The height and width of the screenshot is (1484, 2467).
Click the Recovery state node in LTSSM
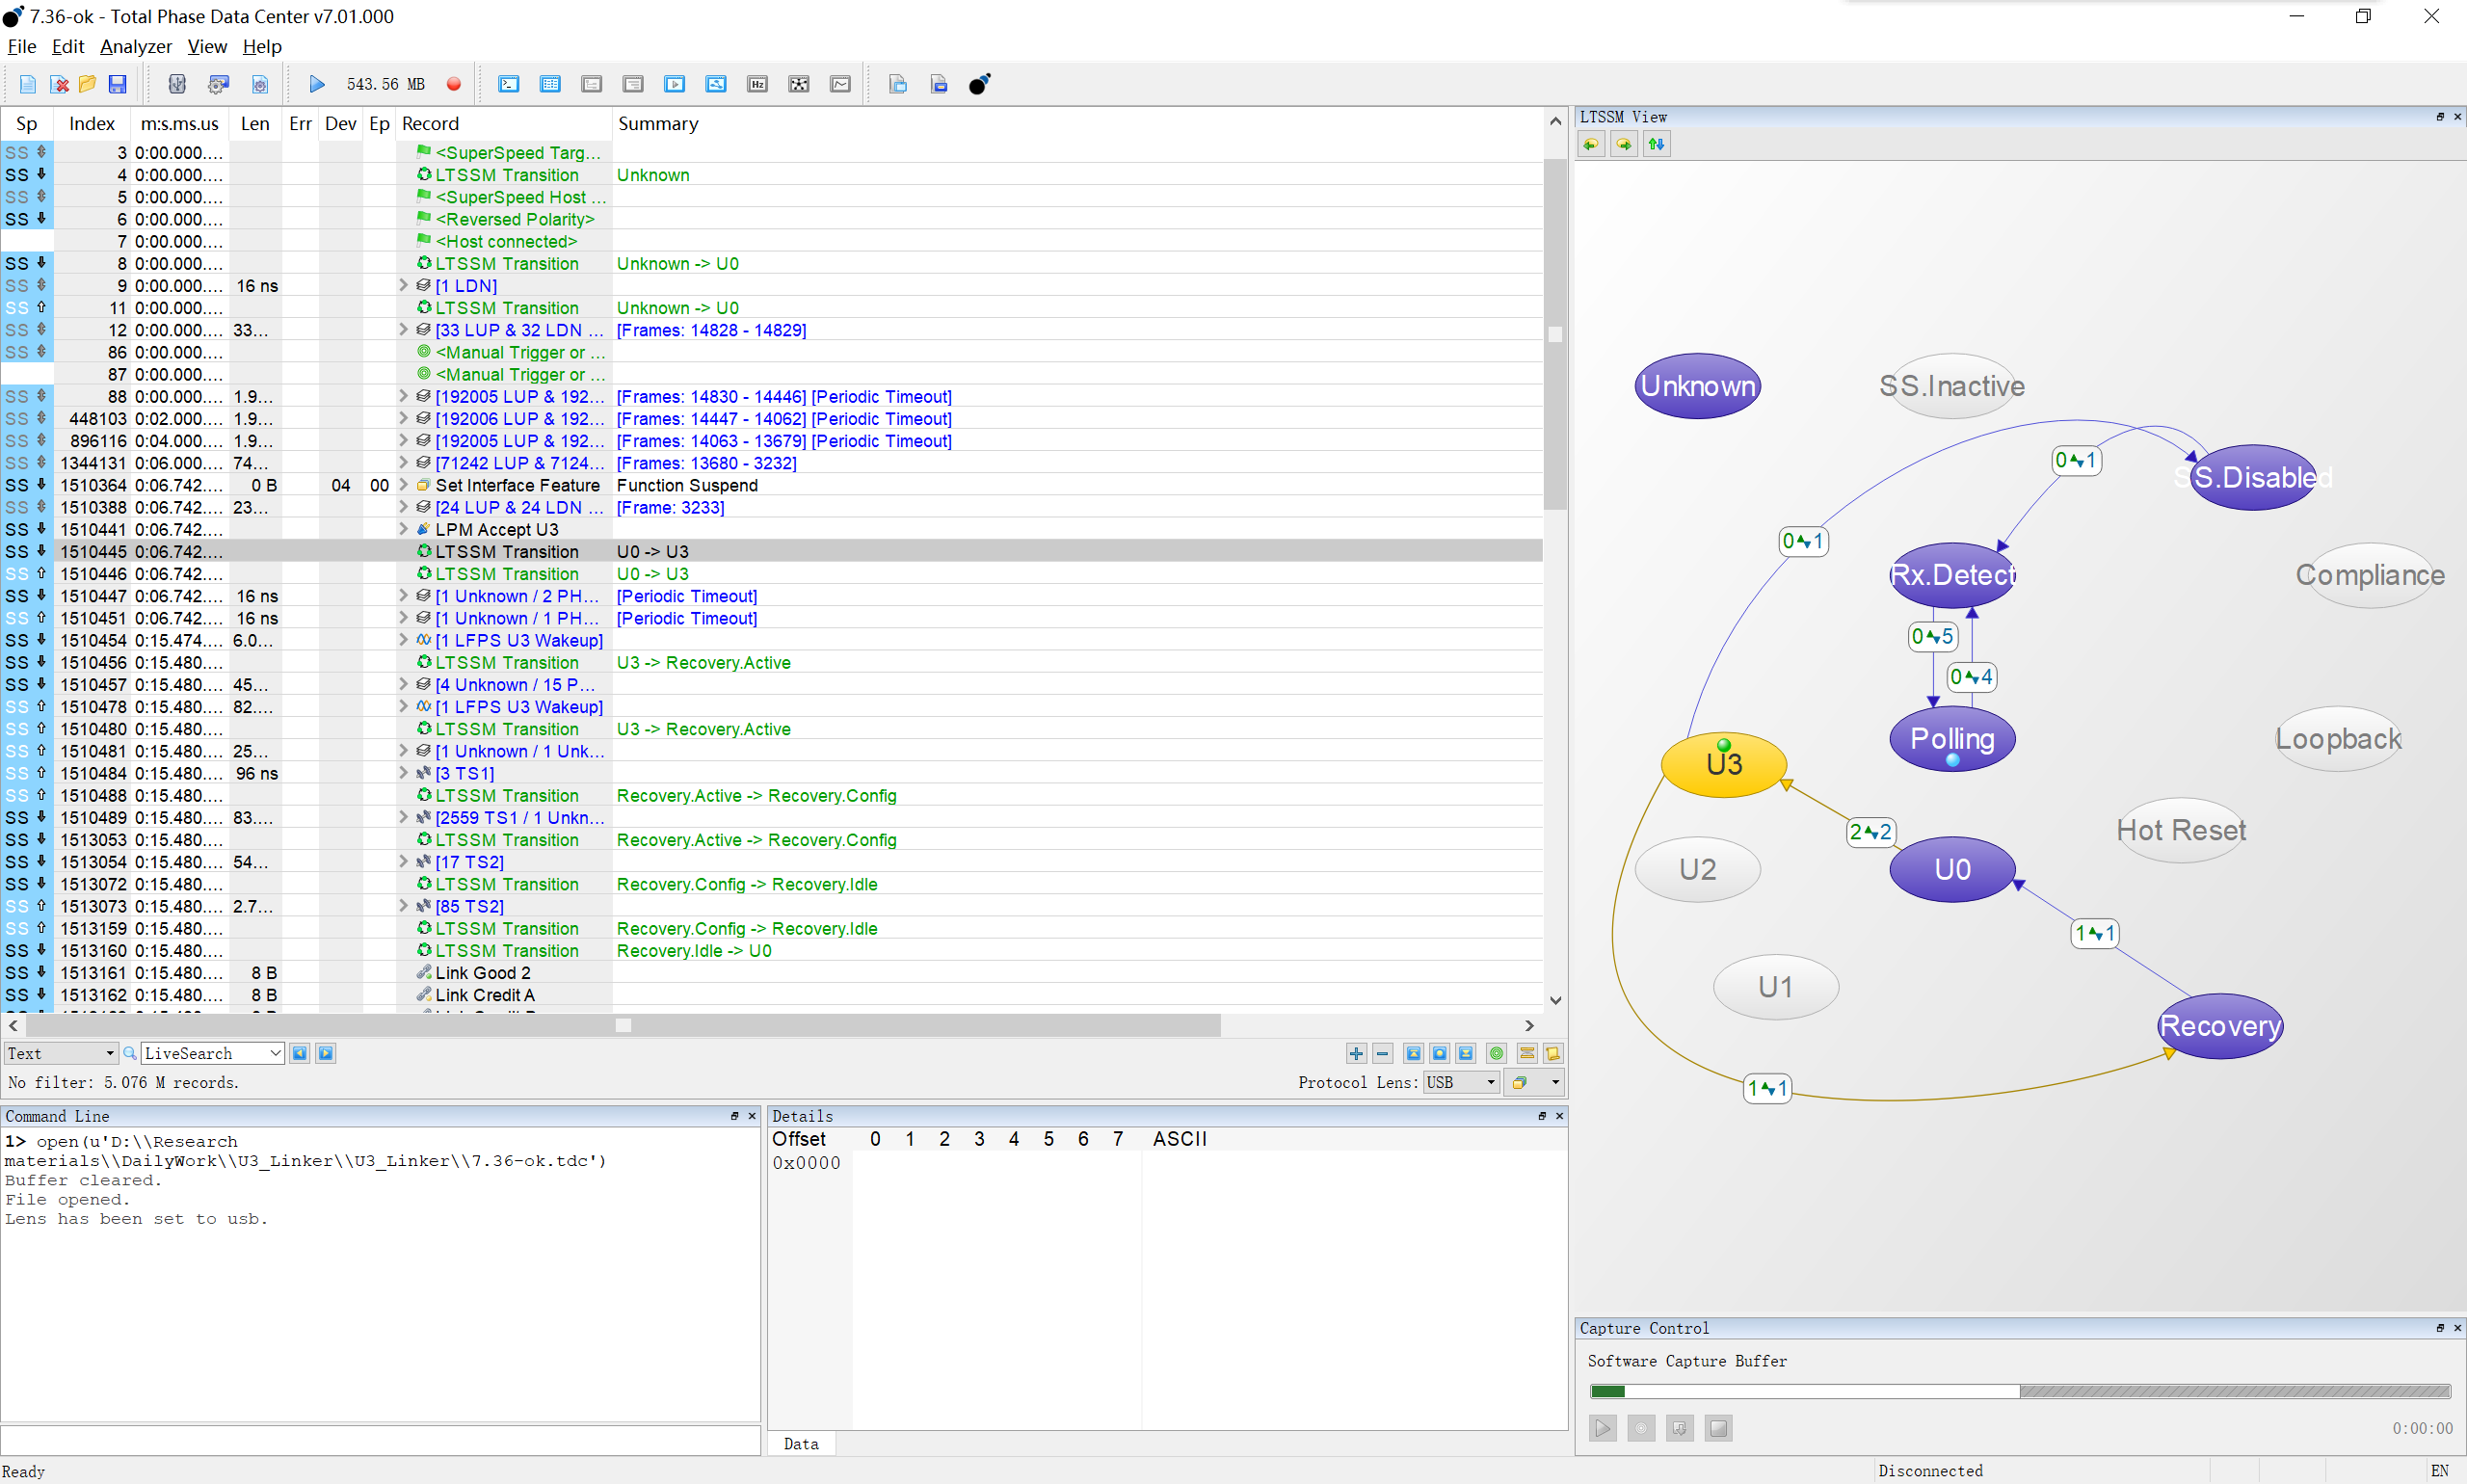(2220, 1026)
